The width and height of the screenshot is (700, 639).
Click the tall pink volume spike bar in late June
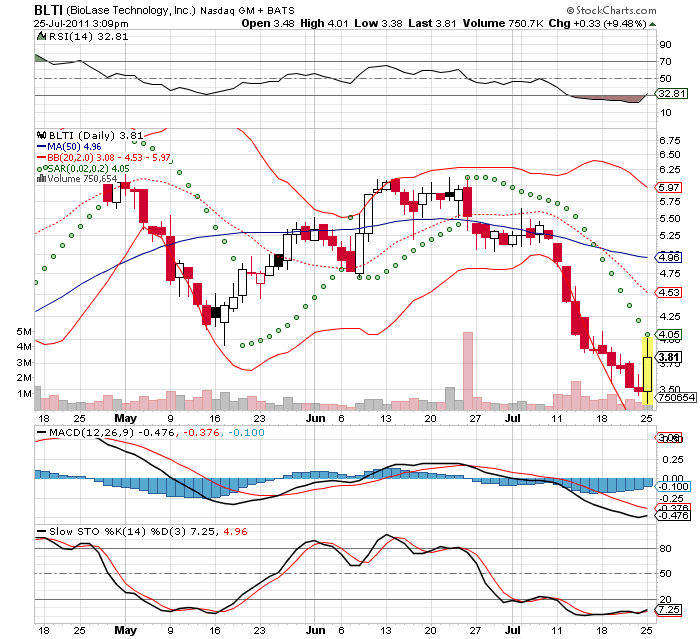coord(467,371)
